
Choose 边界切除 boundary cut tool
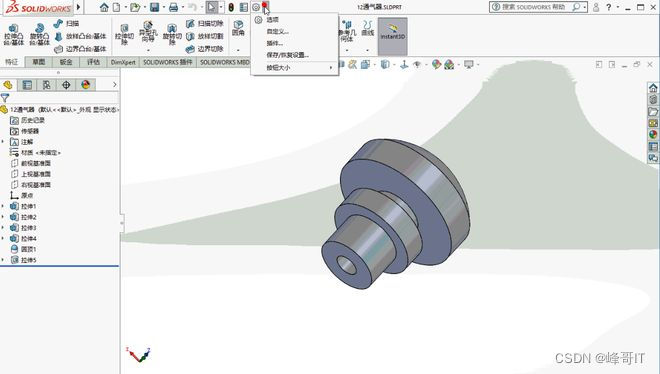point(205,49)
